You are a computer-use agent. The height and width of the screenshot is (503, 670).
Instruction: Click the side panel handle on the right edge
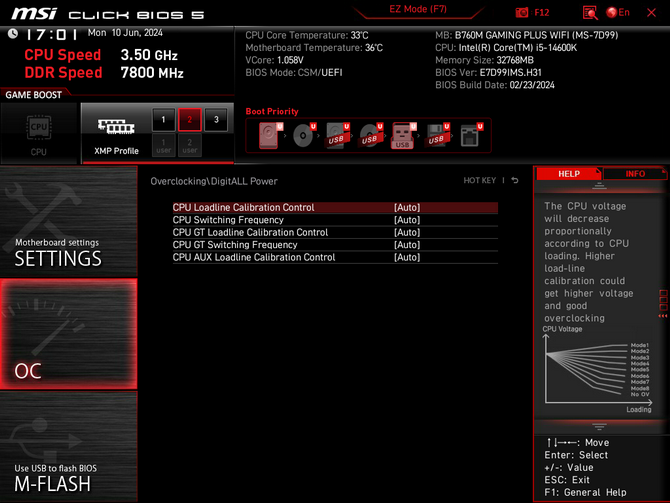[x=663, y=304]
